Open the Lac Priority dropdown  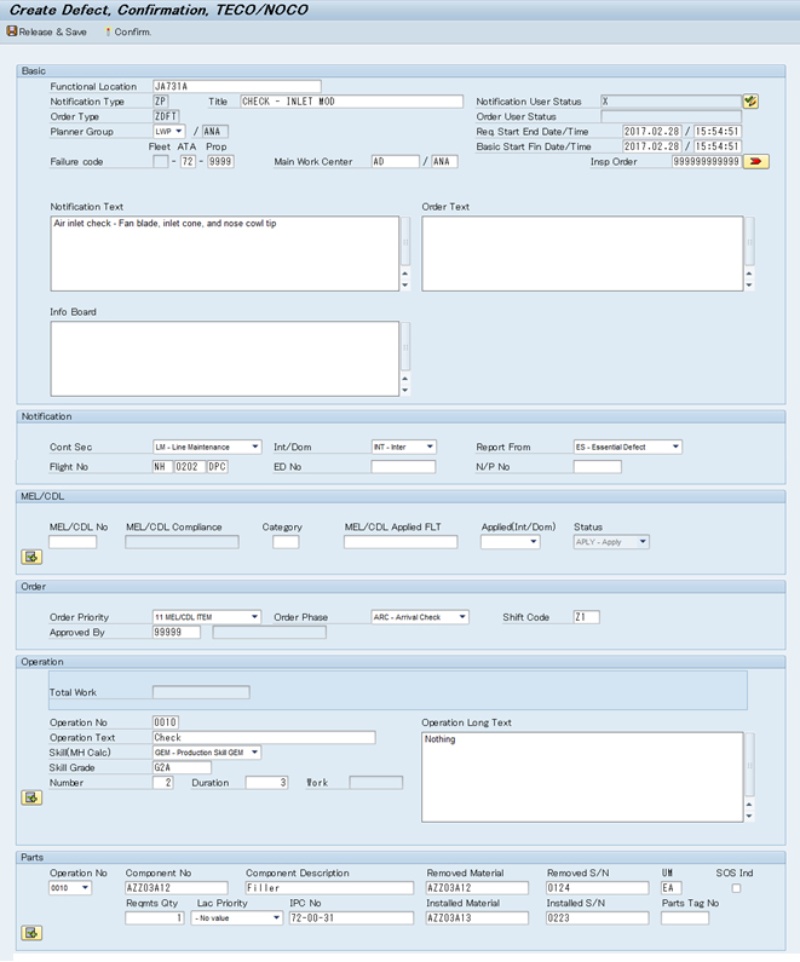click(276, 918)
